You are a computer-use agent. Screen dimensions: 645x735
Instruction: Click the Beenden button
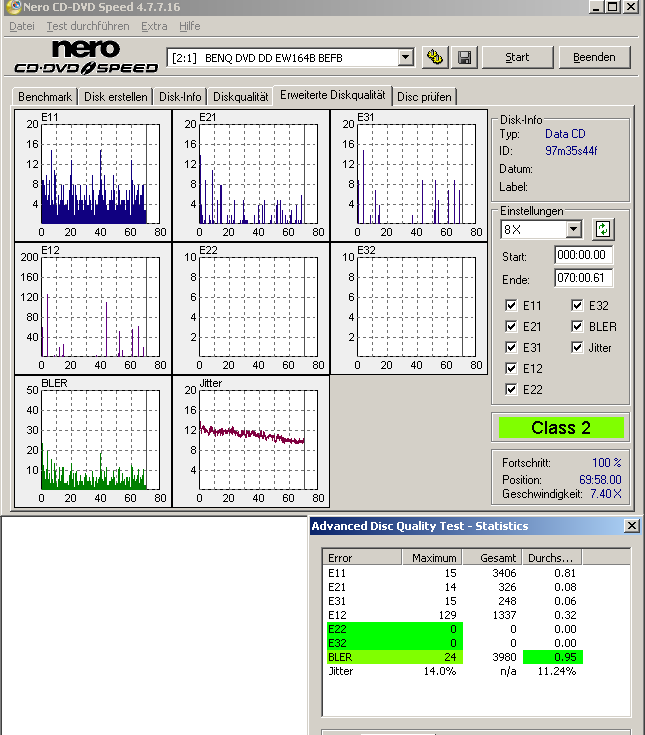[594, 57]
